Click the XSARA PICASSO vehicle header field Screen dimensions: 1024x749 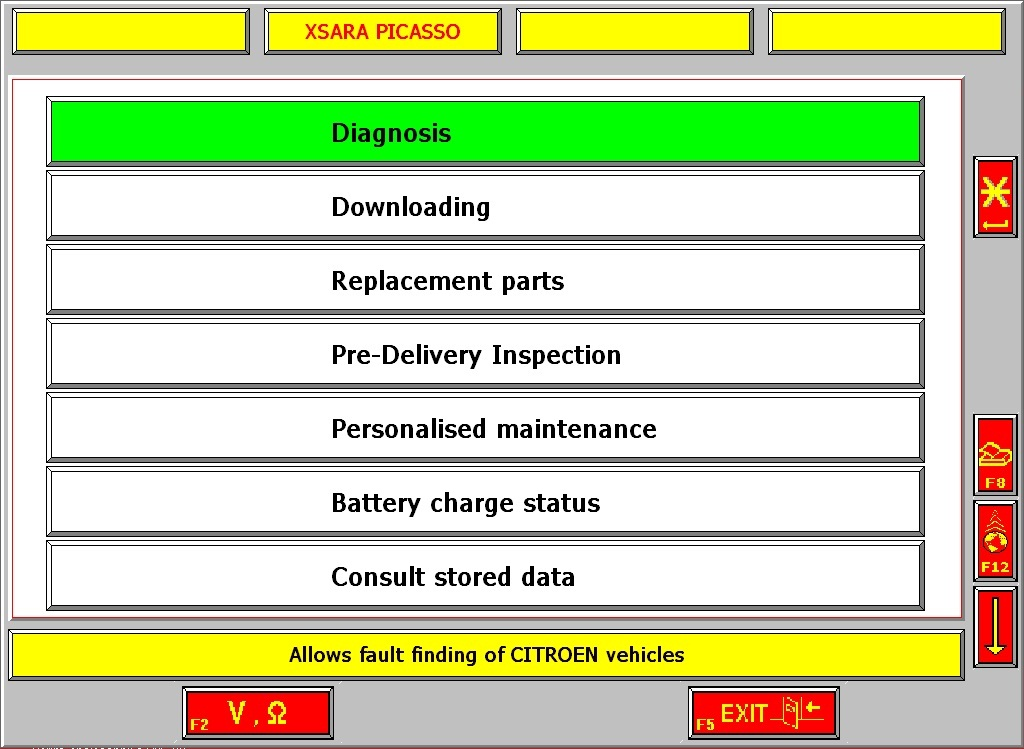pos(382,32)
